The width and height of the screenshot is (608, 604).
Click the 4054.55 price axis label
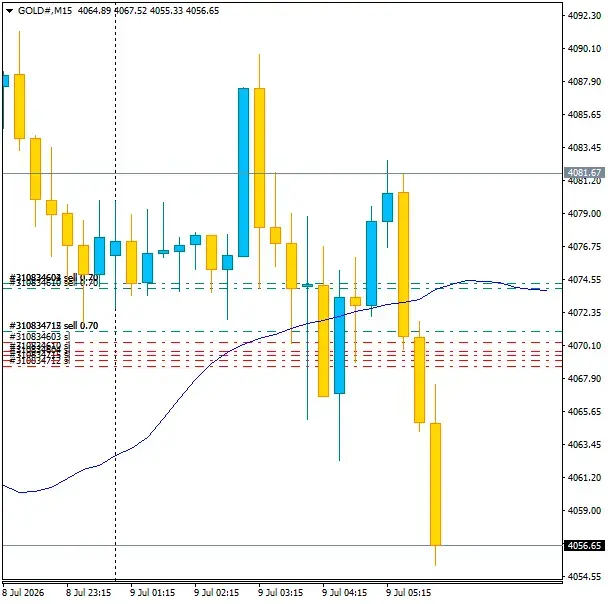point(584,576)
